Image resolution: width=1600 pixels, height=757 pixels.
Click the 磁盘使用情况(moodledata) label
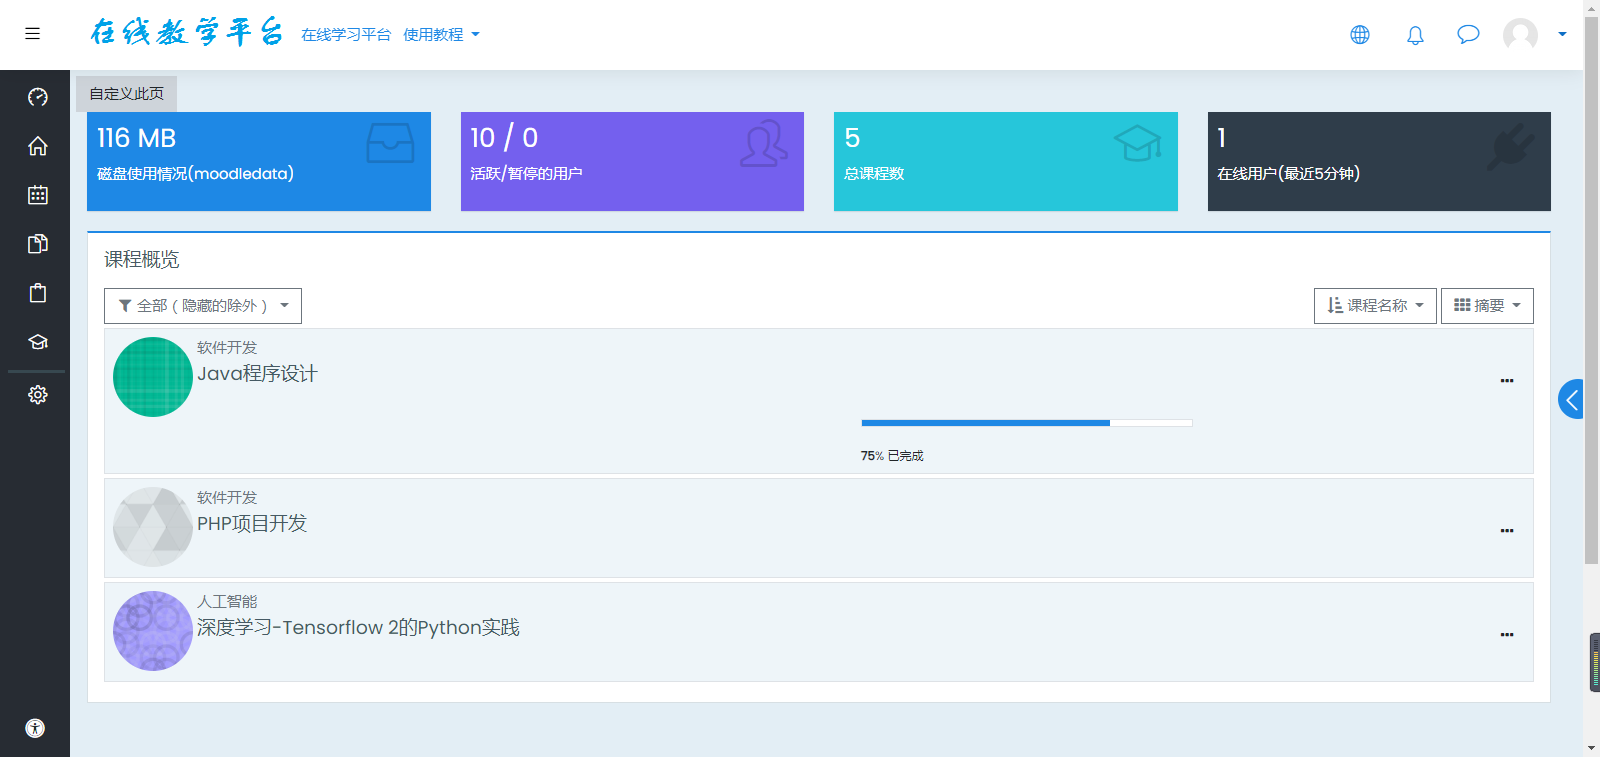tap(195, 174)
